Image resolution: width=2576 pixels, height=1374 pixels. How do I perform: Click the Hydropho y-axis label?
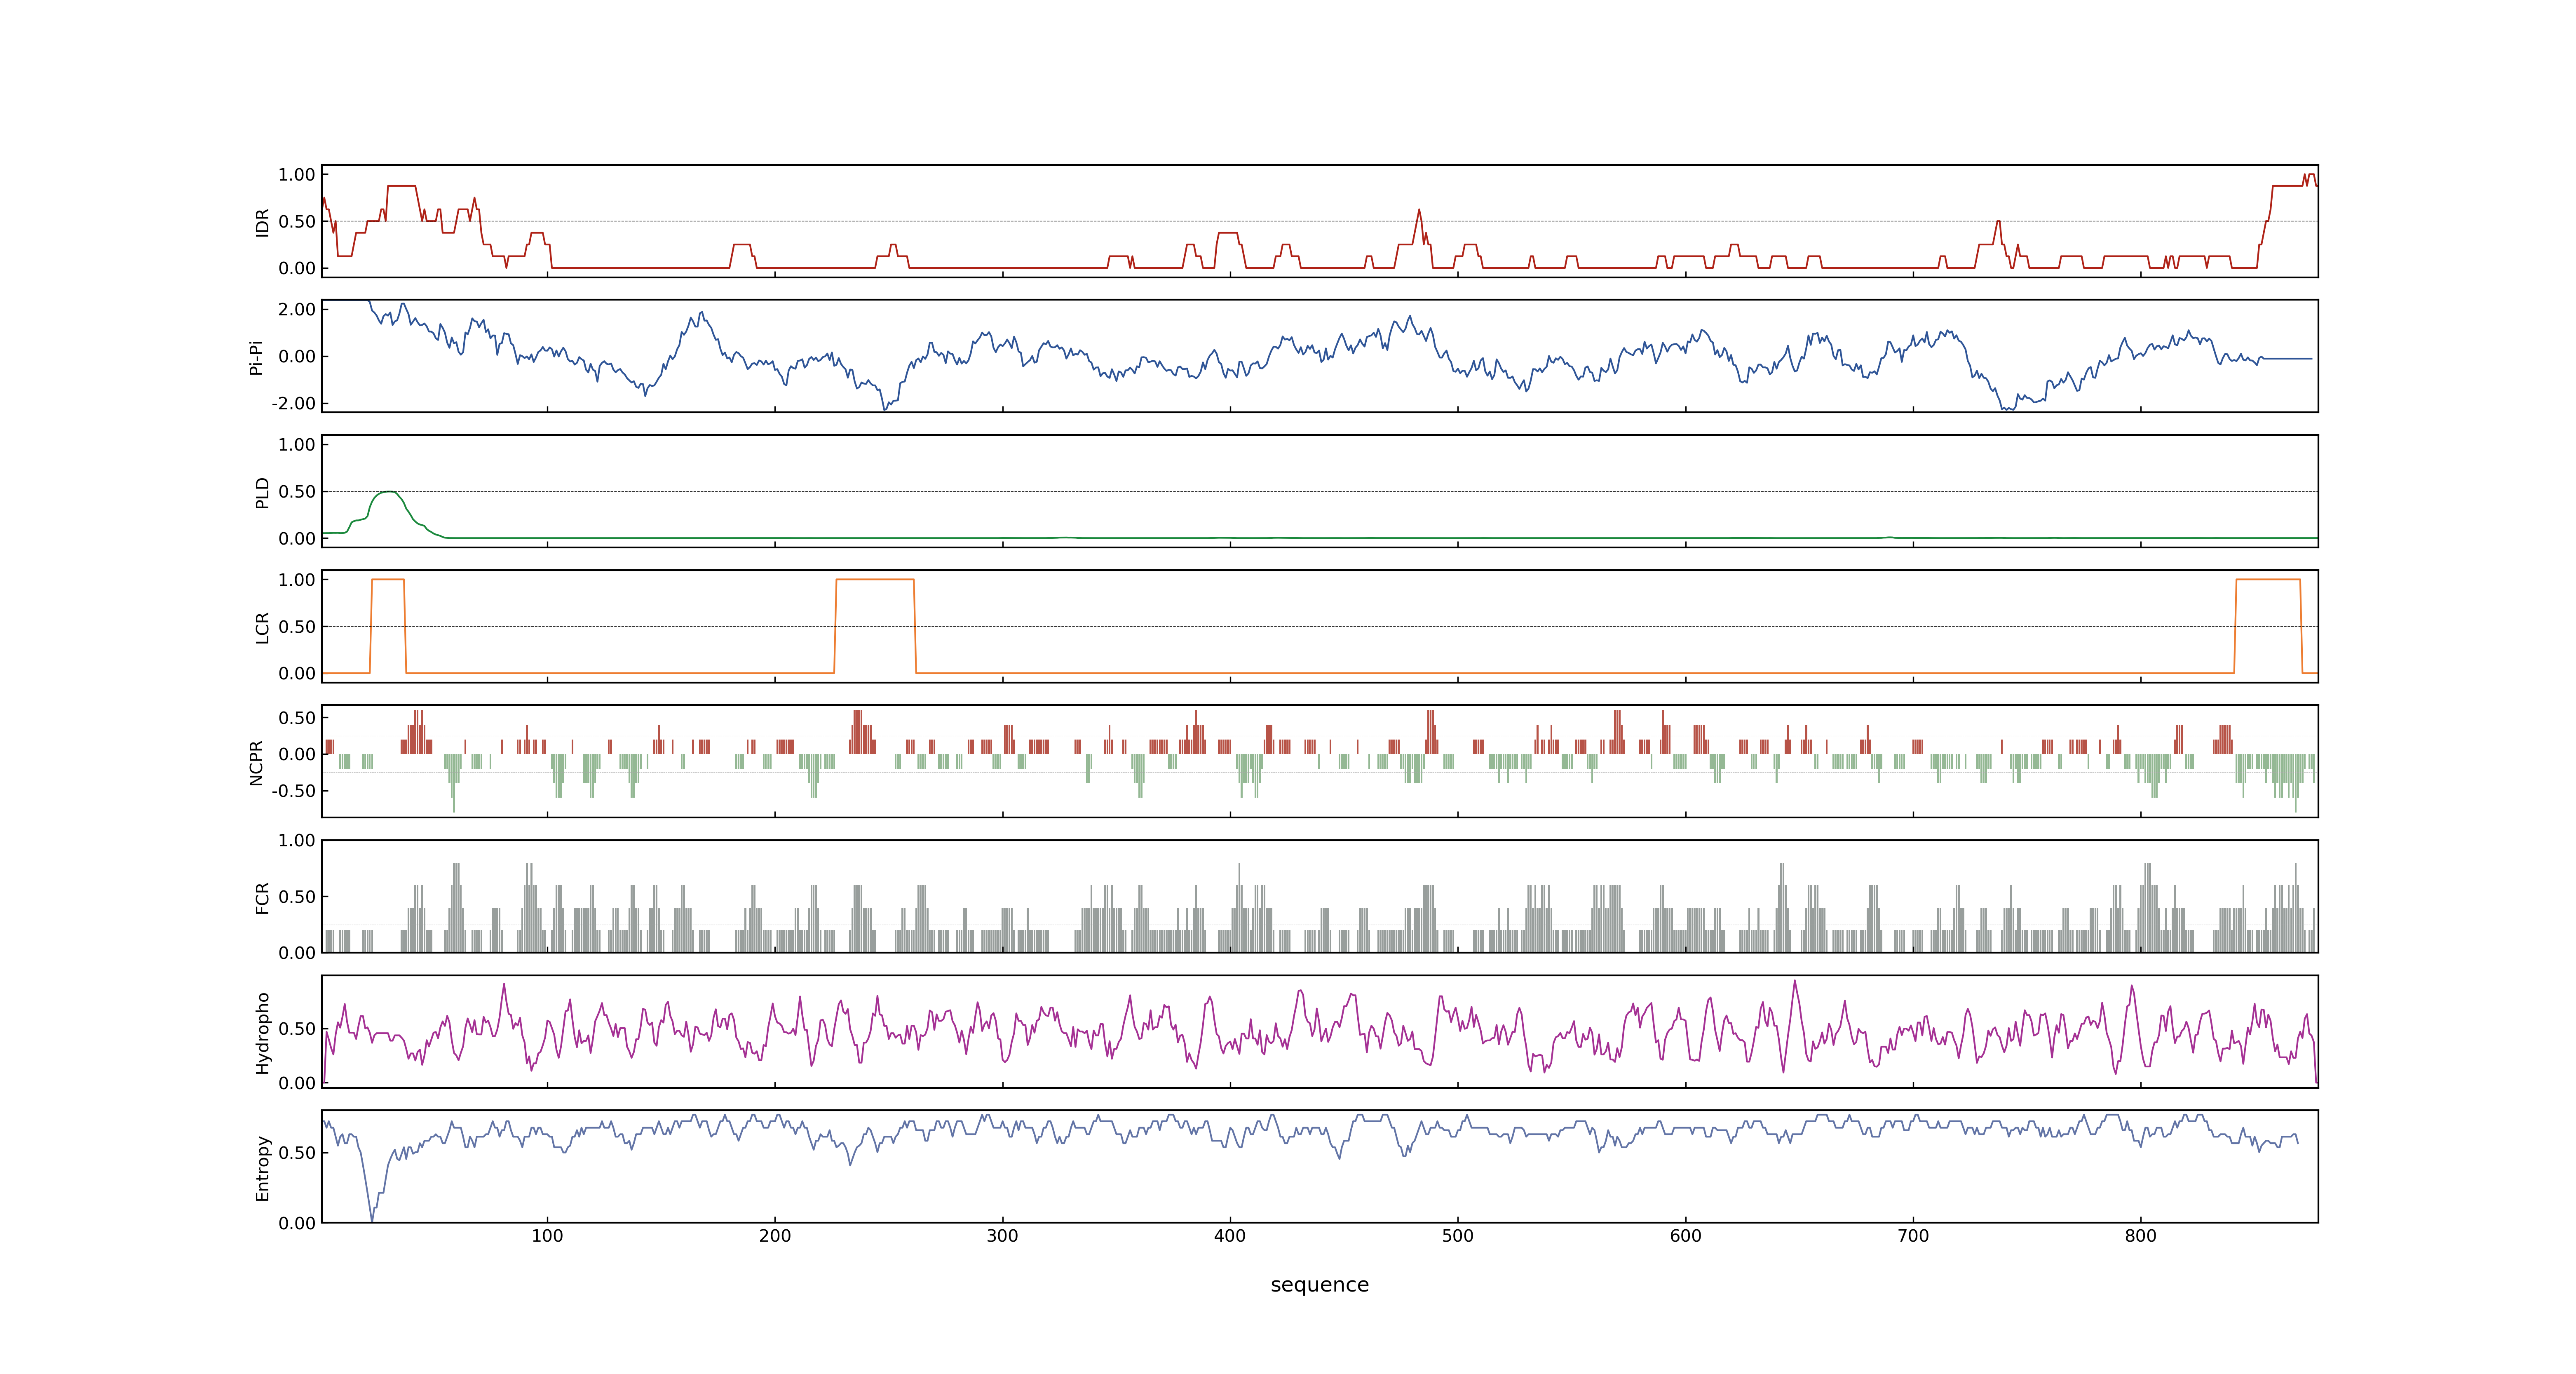pos(262,1033)
